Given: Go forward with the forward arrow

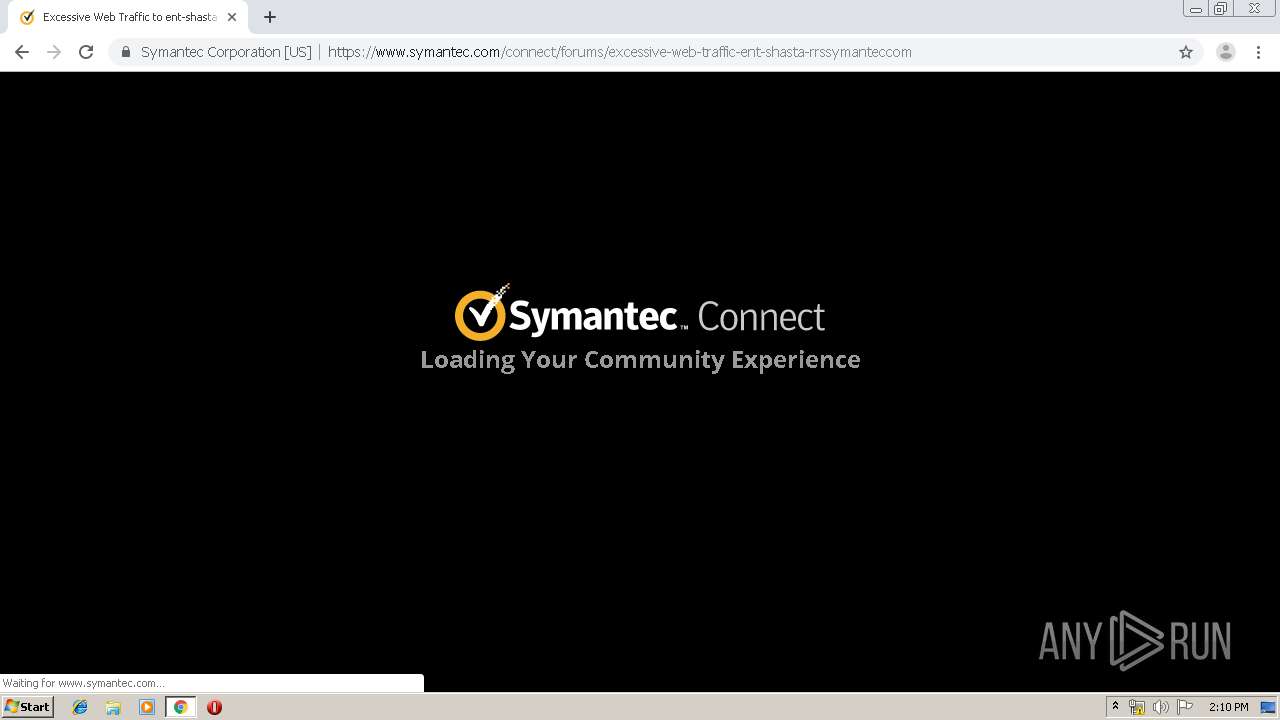Looking at the screenshot, I should [x=54, y=52].
